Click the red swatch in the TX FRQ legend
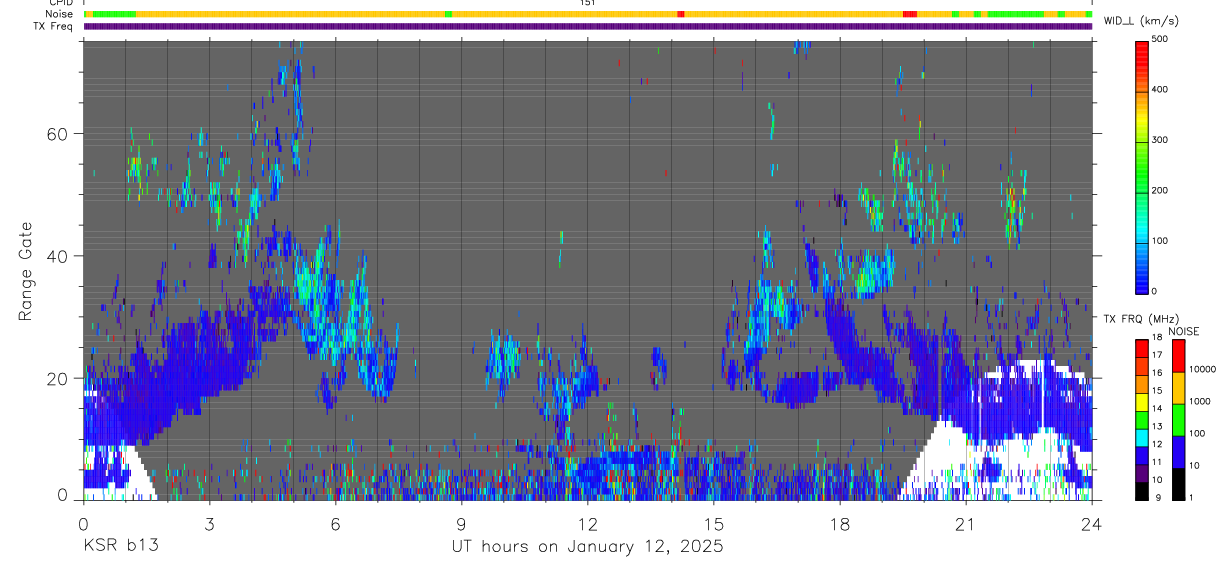 1140,347
